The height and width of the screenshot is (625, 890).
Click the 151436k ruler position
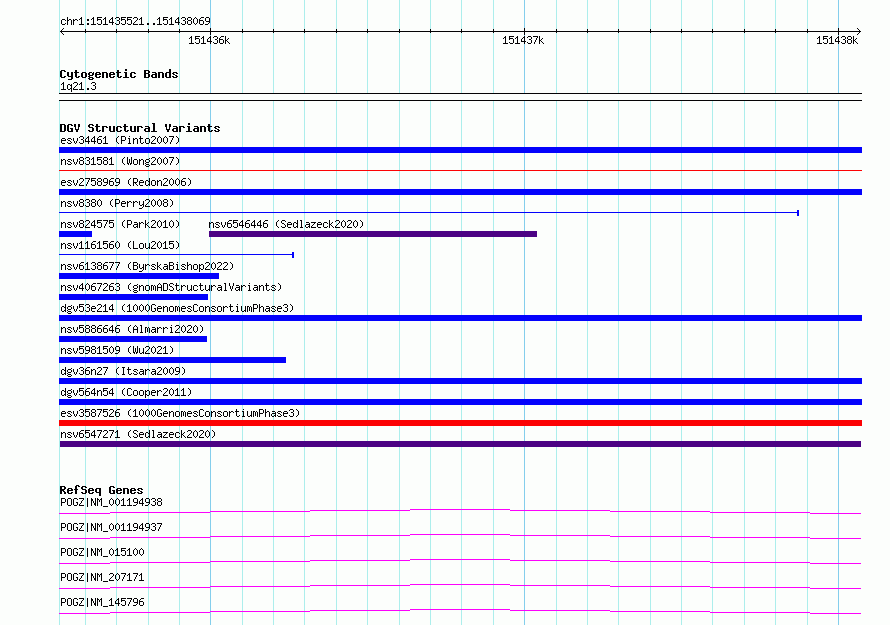(209, 40)
